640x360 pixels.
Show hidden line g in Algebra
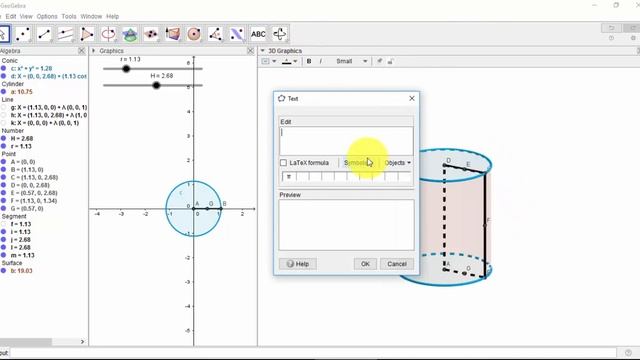click(x=4, y=107)
